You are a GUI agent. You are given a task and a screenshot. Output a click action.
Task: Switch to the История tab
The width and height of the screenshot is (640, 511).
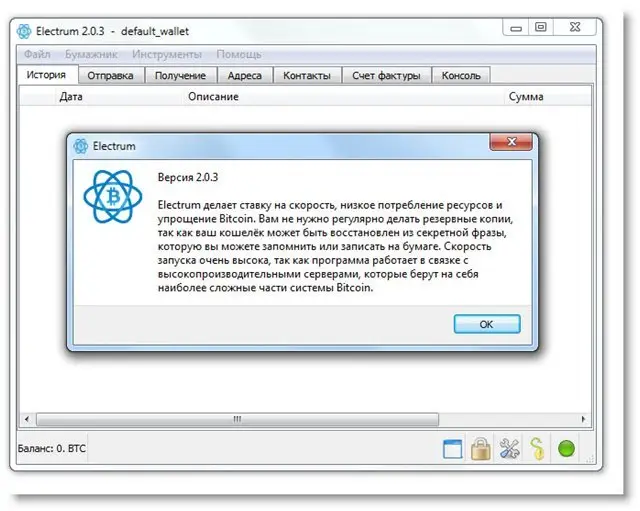click(46, 75)
